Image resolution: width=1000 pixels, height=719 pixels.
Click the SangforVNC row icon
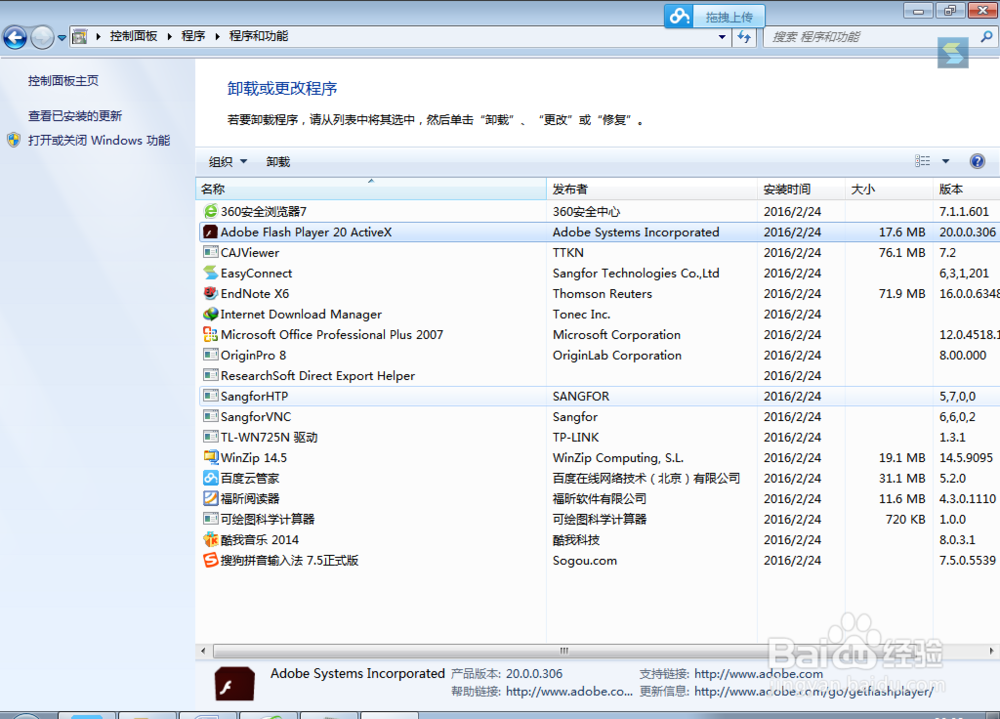pos(210,417)
